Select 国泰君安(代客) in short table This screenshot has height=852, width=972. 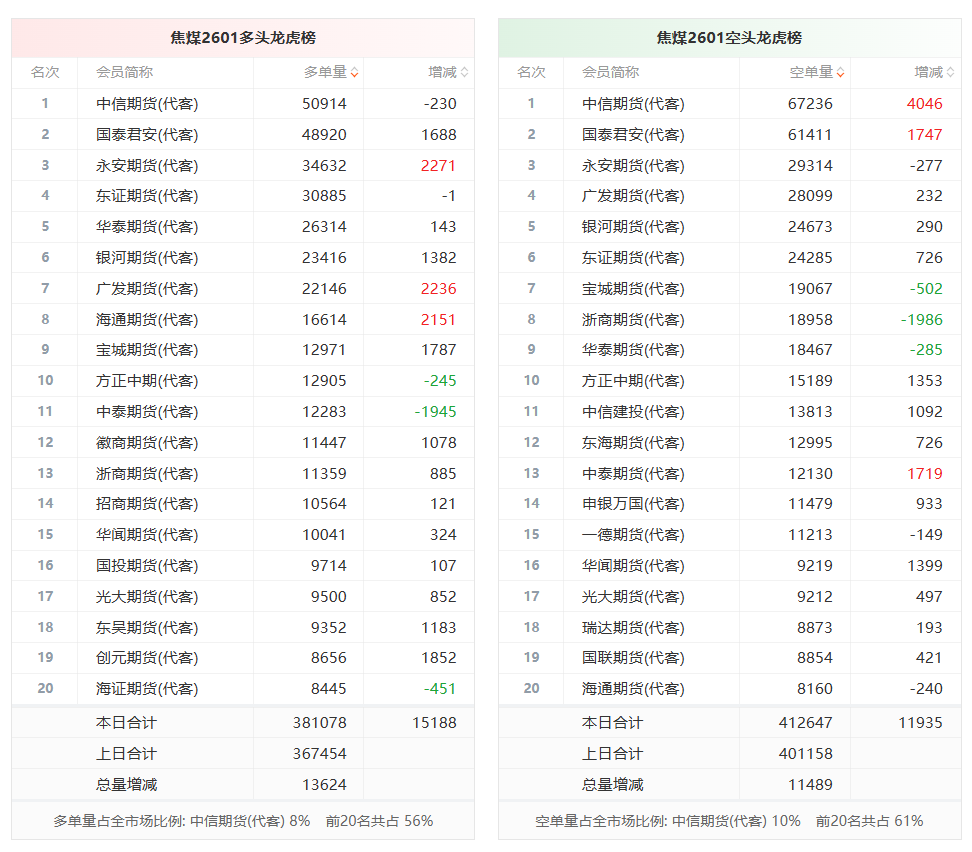click(633, 135)
